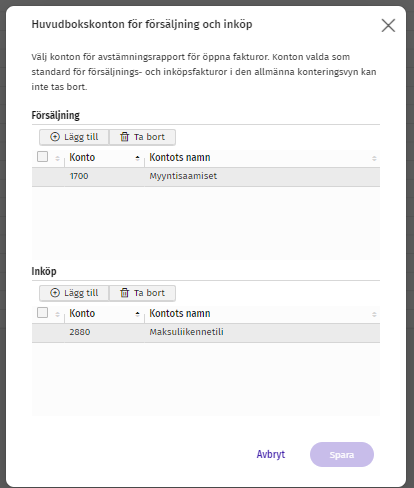The image size is (414, 488).
Task: Click the trash icon in Inköp Ta bort
Action: (x=124, y=293)
